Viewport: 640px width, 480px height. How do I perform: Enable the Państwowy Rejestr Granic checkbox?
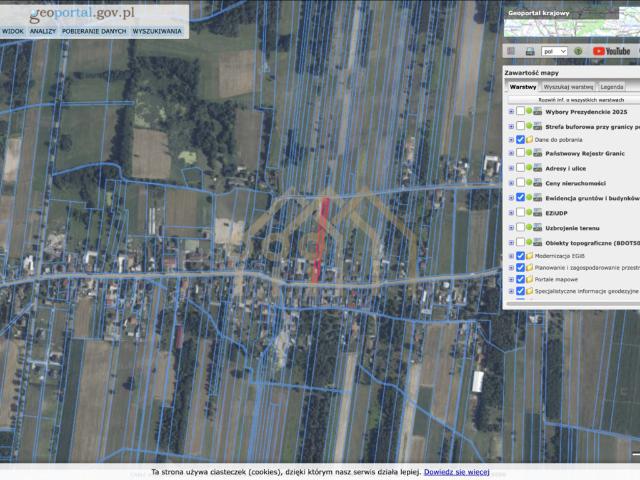520,154
